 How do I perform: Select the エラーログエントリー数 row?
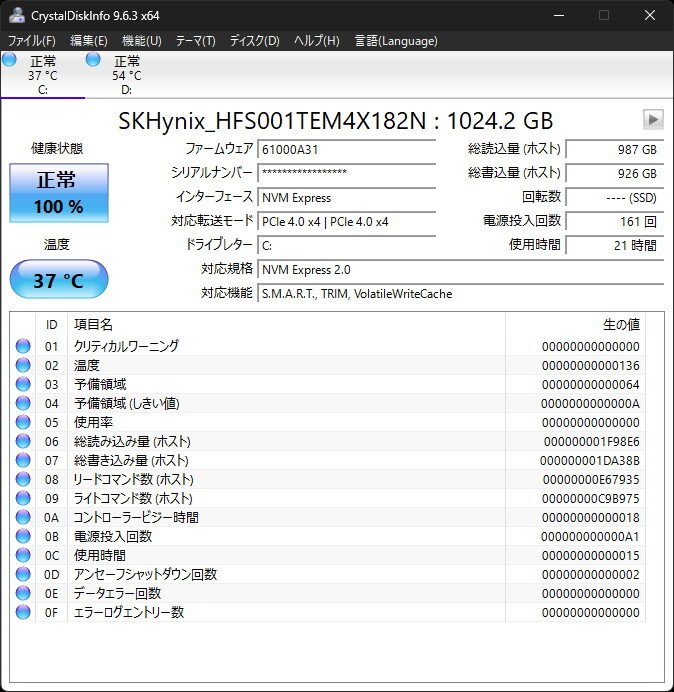328,612
